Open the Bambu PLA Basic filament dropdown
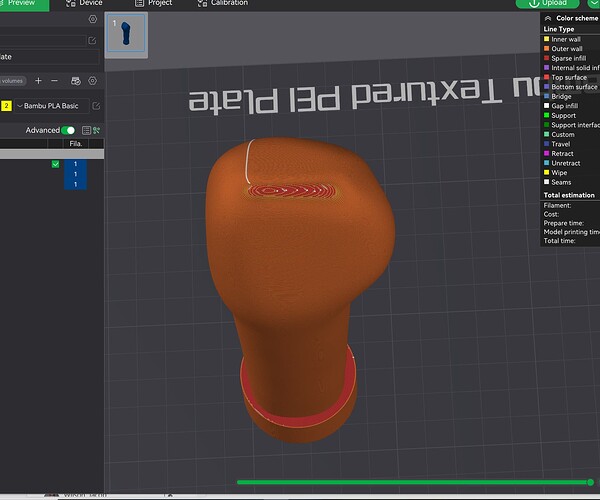The image size is (600, 500). (x=52, y=106)
